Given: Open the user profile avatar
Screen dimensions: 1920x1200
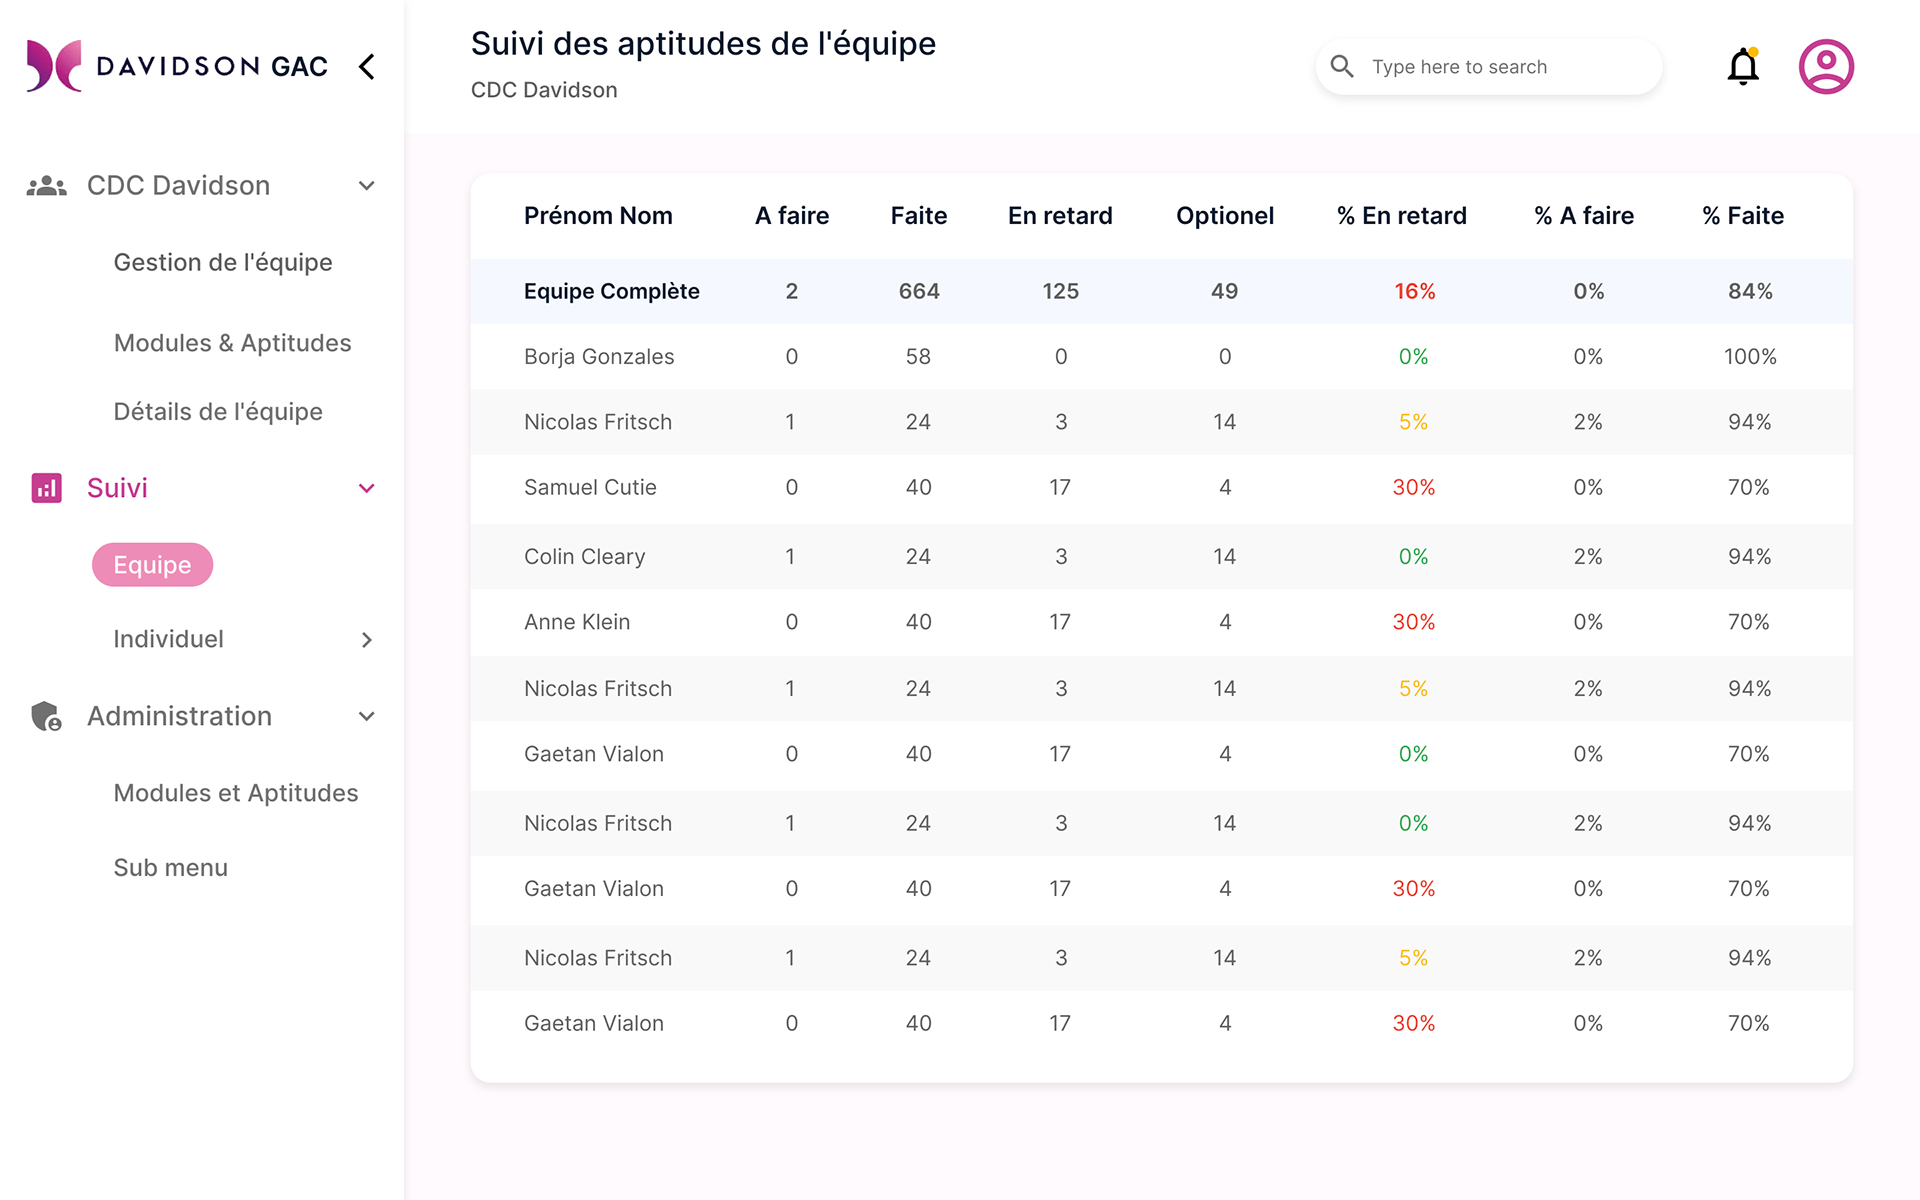Looking at the screenshot, I should coord(1826,67).
